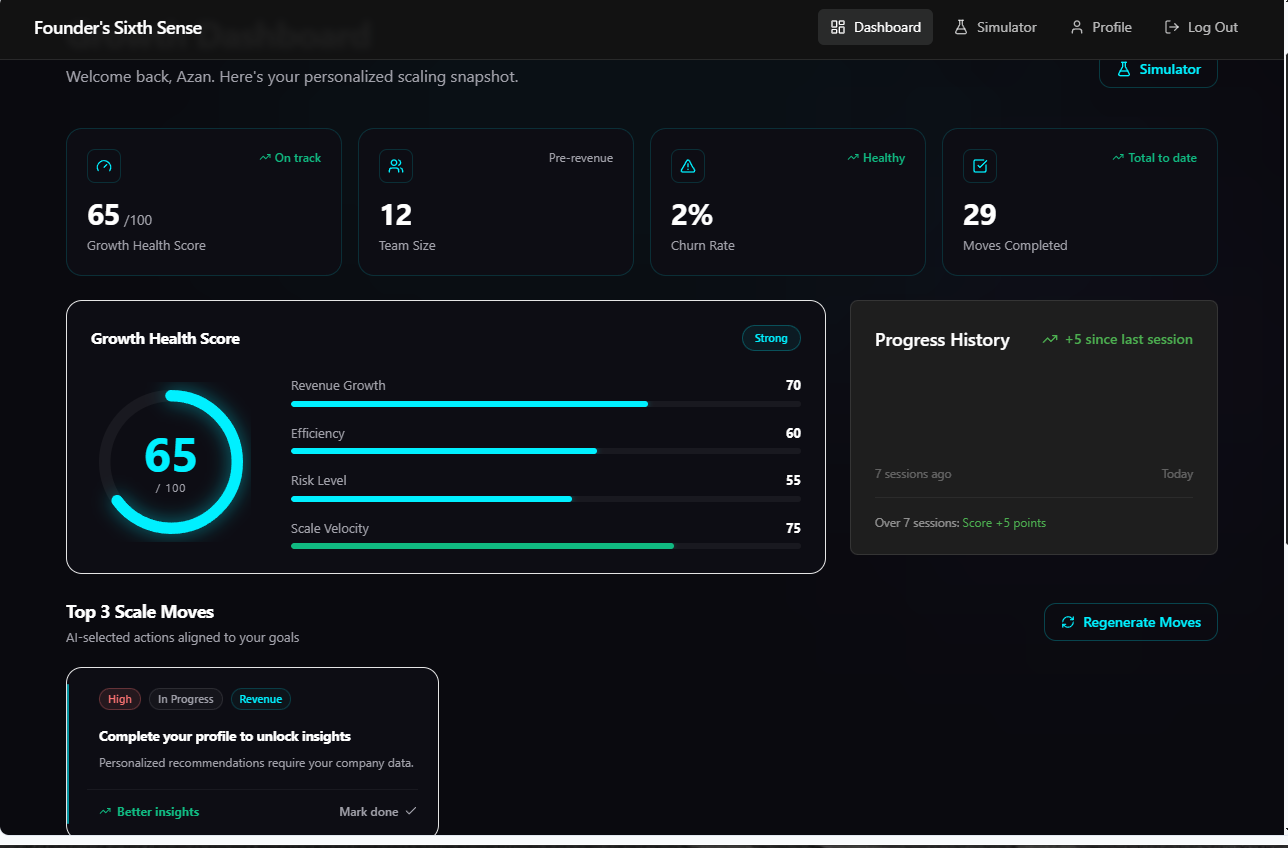Click the cyan Simulator button below navbar
Viewport: 1288px width, 848px height.
click(x=1158, y=69)
